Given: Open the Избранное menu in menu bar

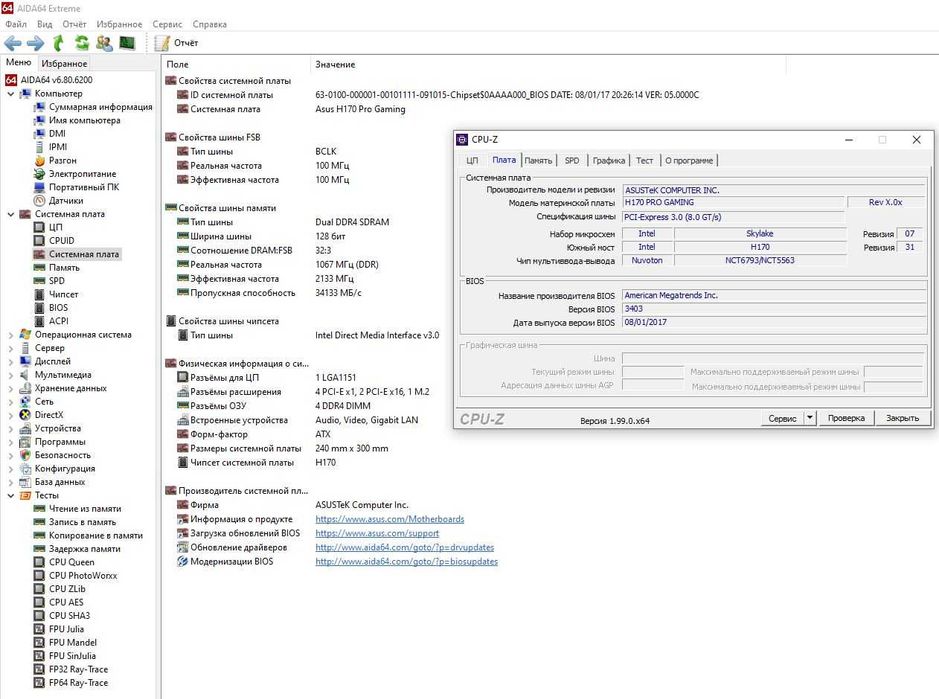Looking at the screenshot, I should [119, 24].
